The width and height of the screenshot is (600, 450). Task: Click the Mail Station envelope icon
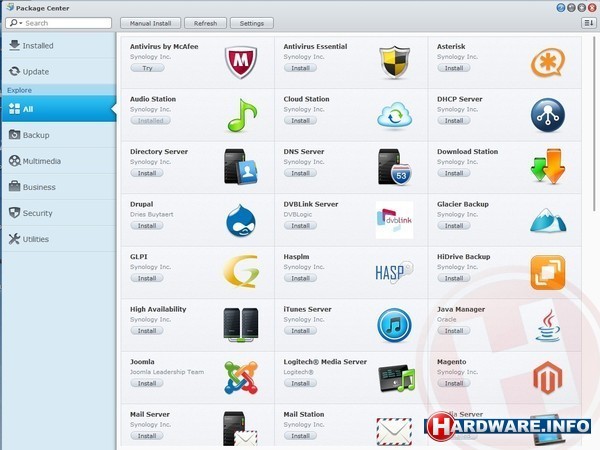click(x=394, y=432)
